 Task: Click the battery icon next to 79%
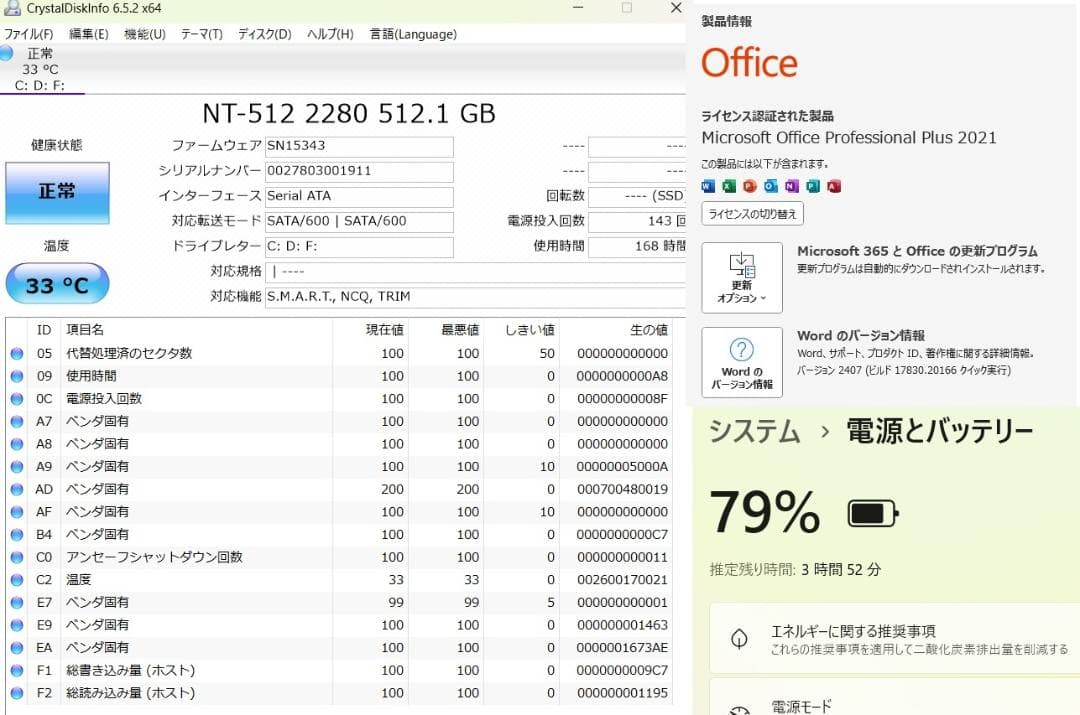click(870, 513)
